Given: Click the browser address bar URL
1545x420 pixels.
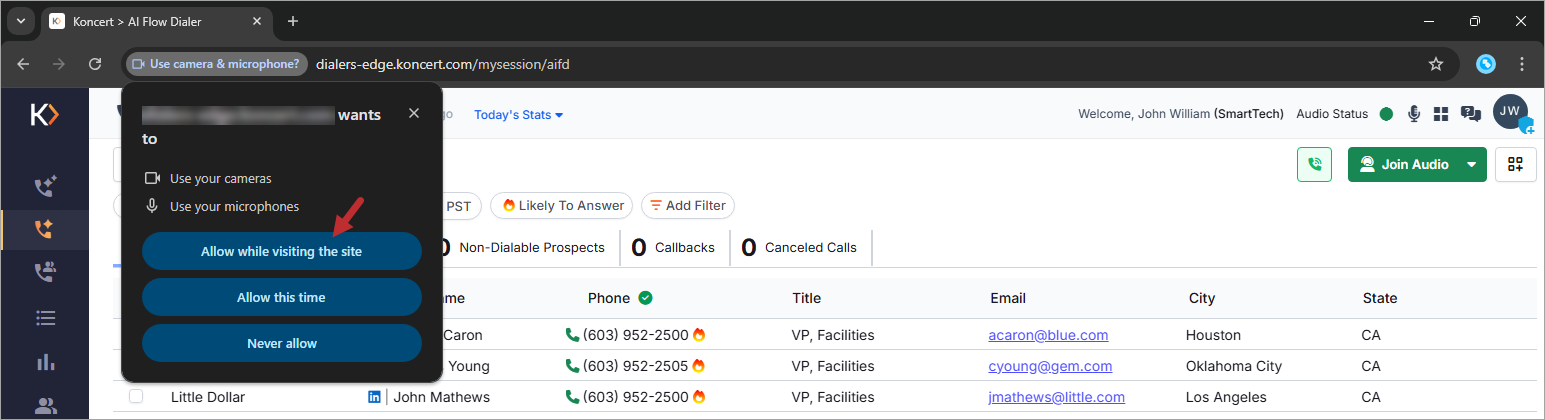Looking at the screenshot, I should 442,64.
